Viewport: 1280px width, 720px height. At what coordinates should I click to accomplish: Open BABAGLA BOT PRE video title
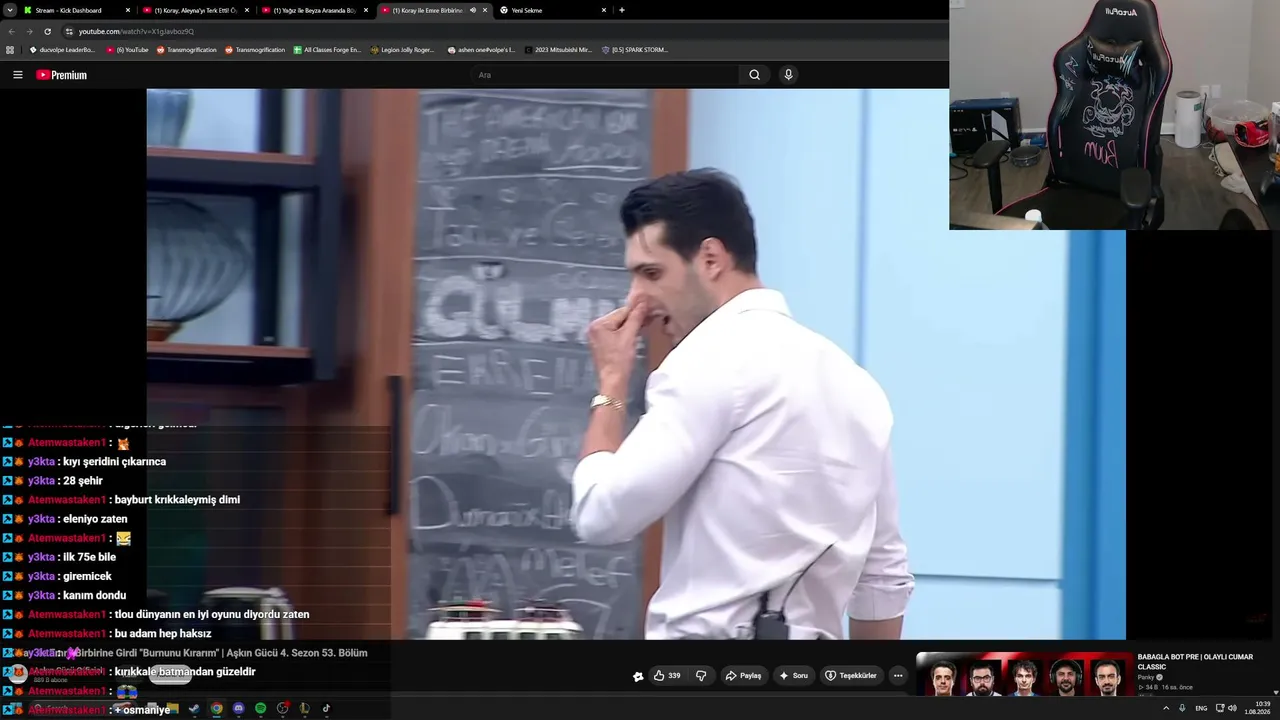point(1195,662)
